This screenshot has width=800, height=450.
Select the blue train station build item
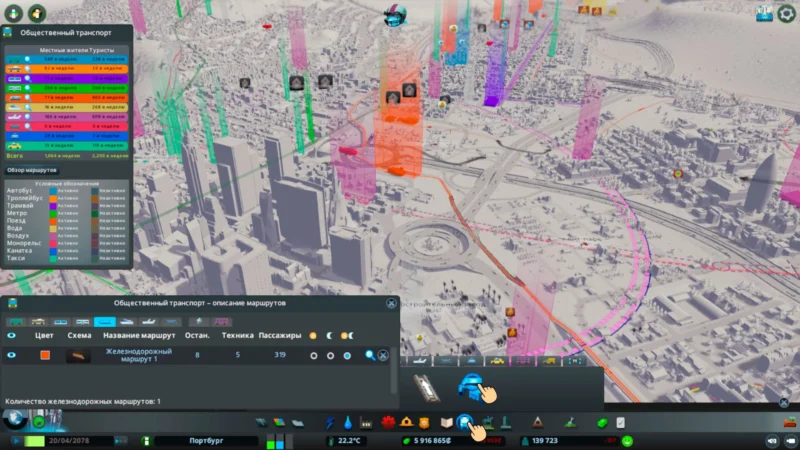(x=470, y=387)
